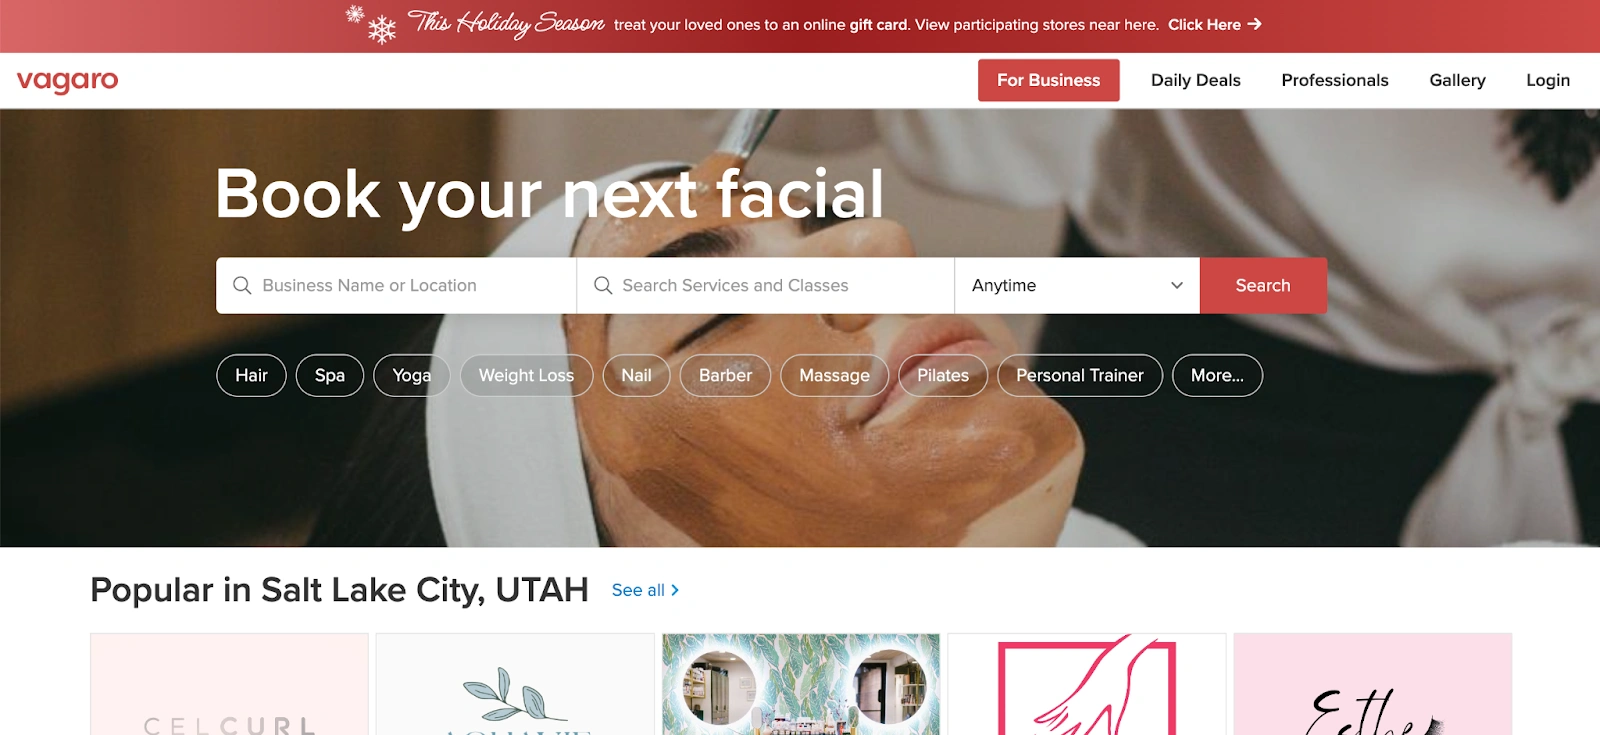Screen dimensions: 1600x735
Task: Go to Daily Deals menu item
Action: [1195, 81]
